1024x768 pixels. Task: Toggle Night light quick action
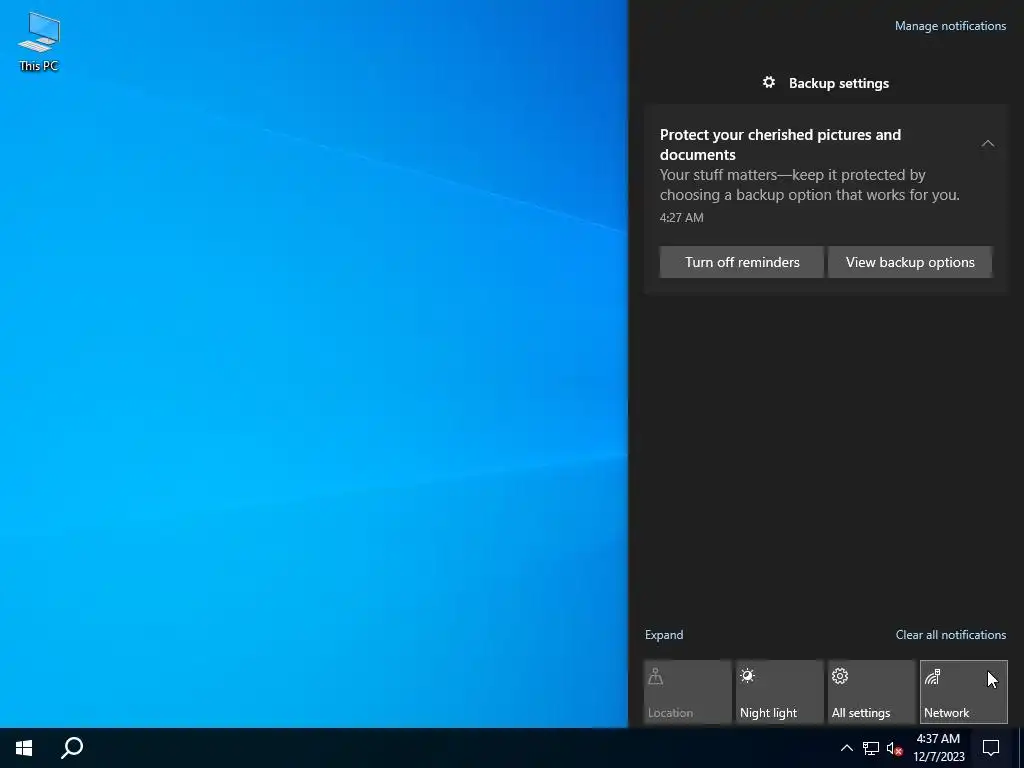pyautogui.click(x=779, y=692)
